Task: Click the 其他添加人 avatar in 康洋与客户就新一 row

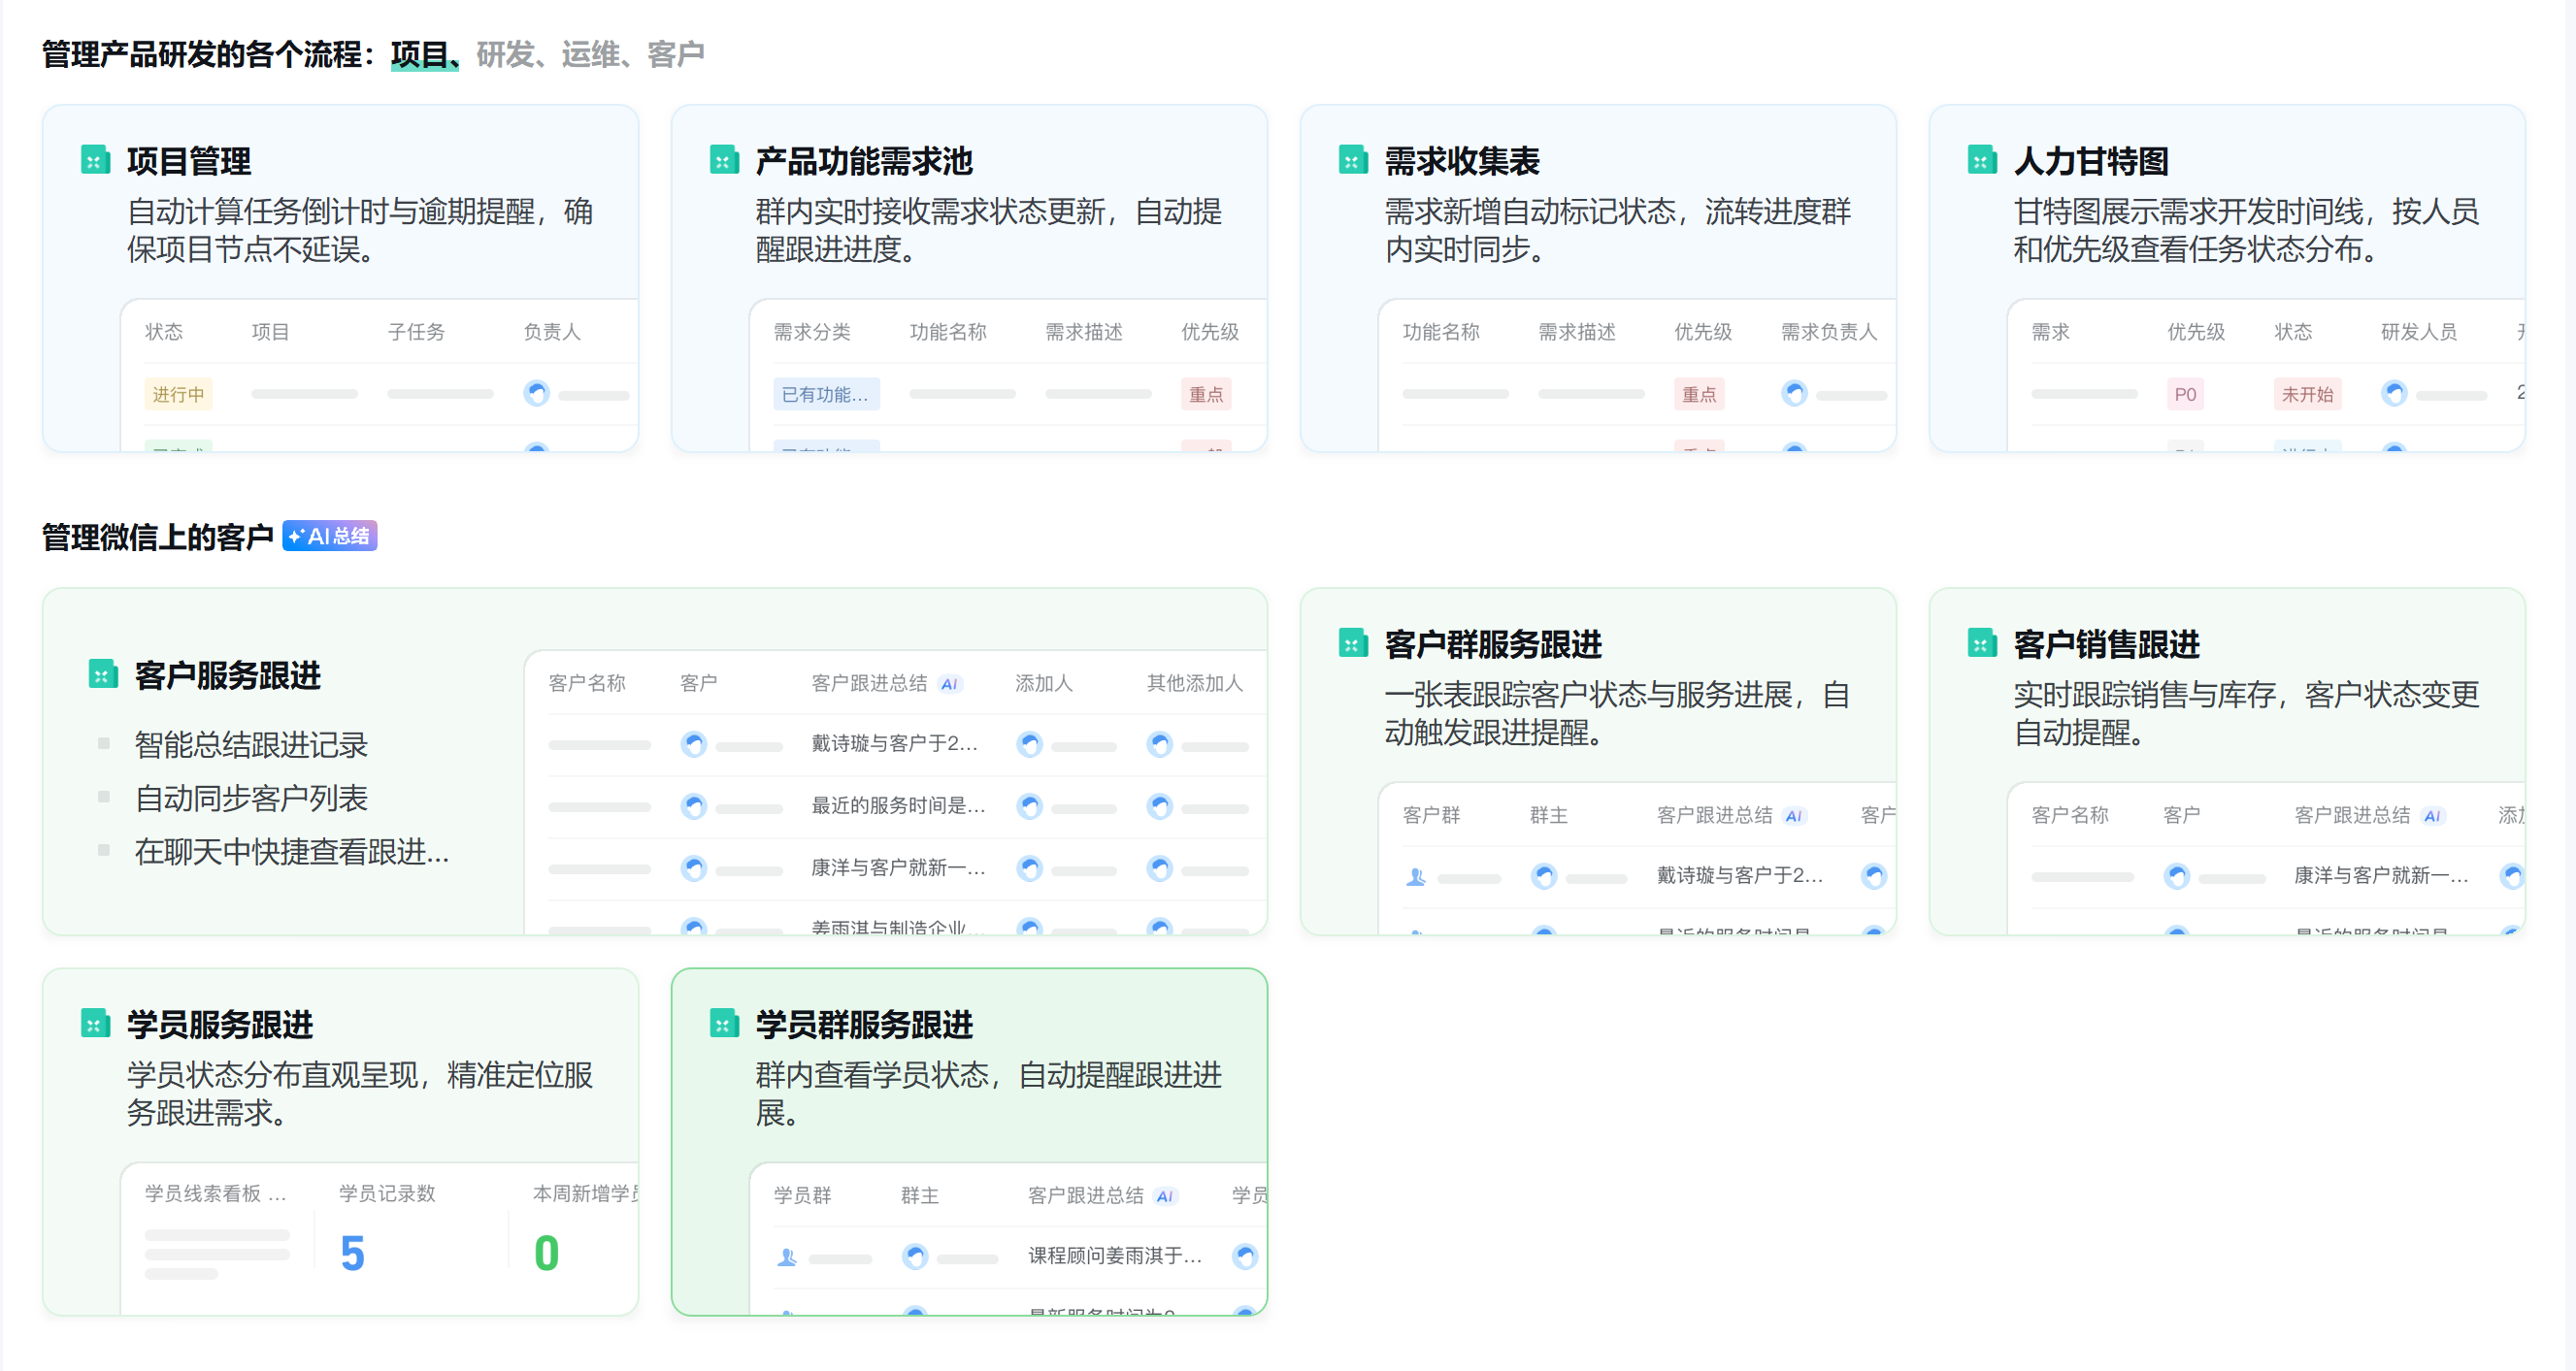Action: click(1160, 869)
